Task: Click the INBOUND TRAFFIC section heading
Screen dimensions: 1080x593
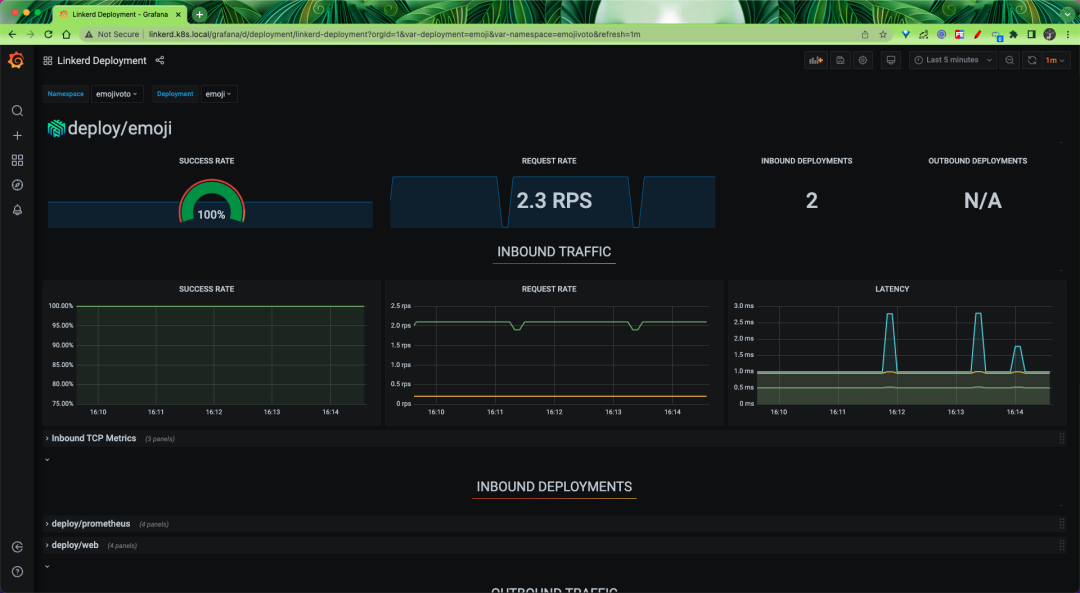Action: click(x=554, y=252)
